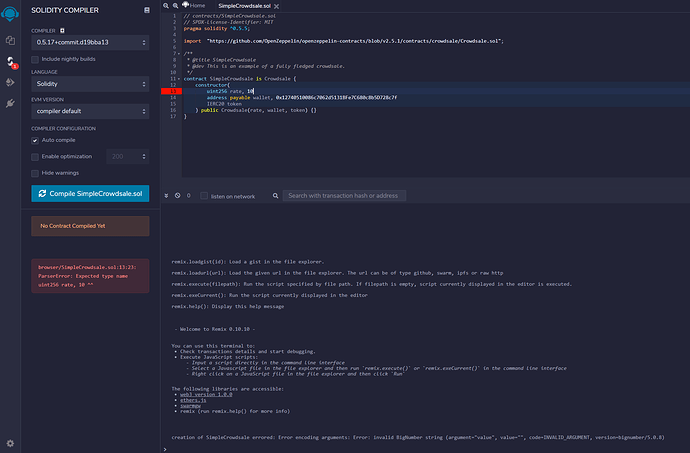Close the SimpleCrowdsale.sol tab
Viewport: 690px width, 453px height.
click(276, 6)
